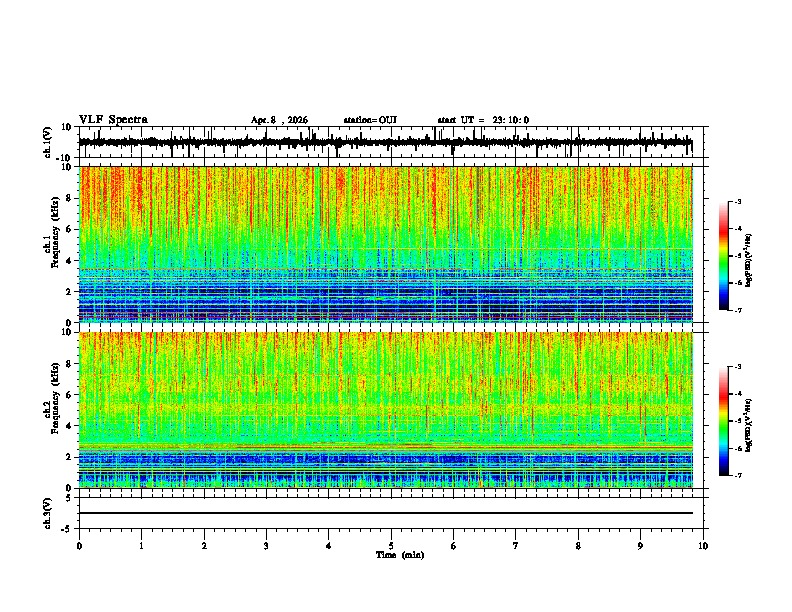Image resolution: width=792 pixels, height=612 pixels.
Task: Click the "4" kHz tick of ch.2 spectrogram
Action: (x=69, y=426)
